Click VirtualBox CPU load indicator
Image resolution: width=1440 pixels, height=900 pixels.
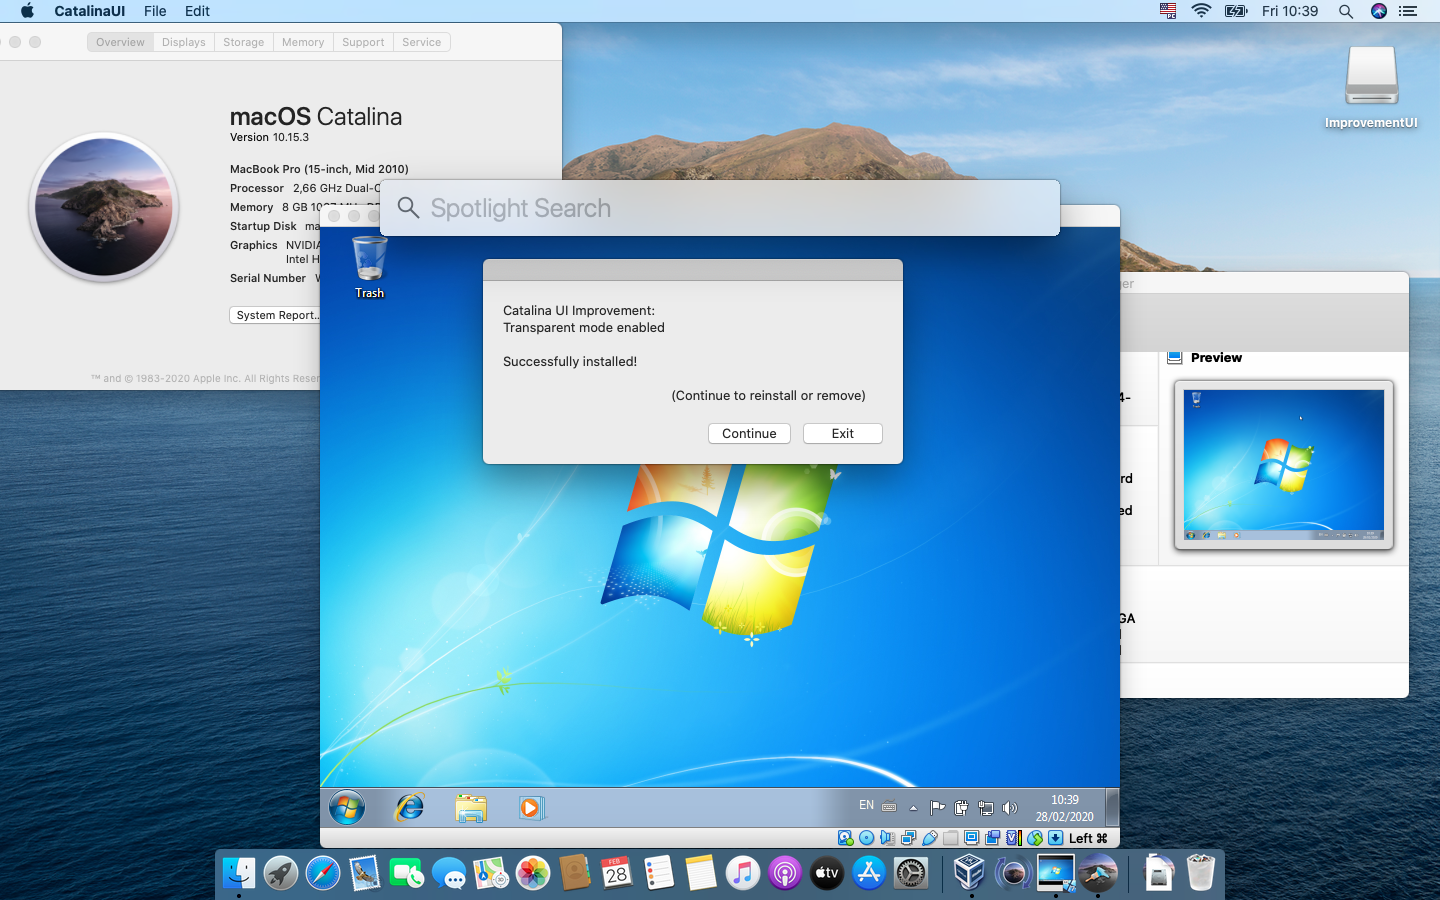(x=1013, y=838)
